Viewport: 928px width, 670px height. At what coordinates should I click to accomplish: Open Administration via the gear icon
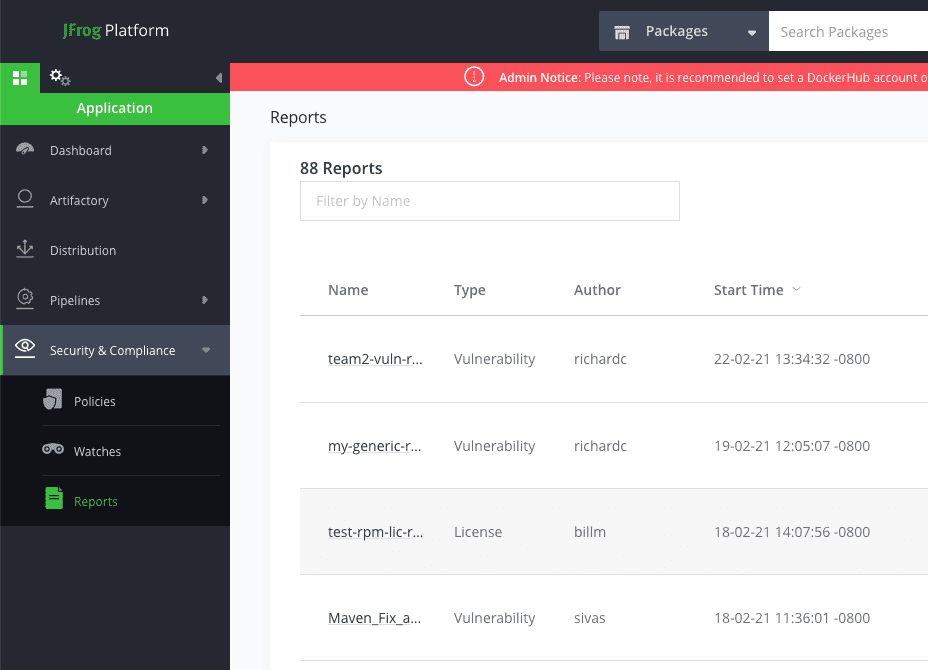(58, 77)
